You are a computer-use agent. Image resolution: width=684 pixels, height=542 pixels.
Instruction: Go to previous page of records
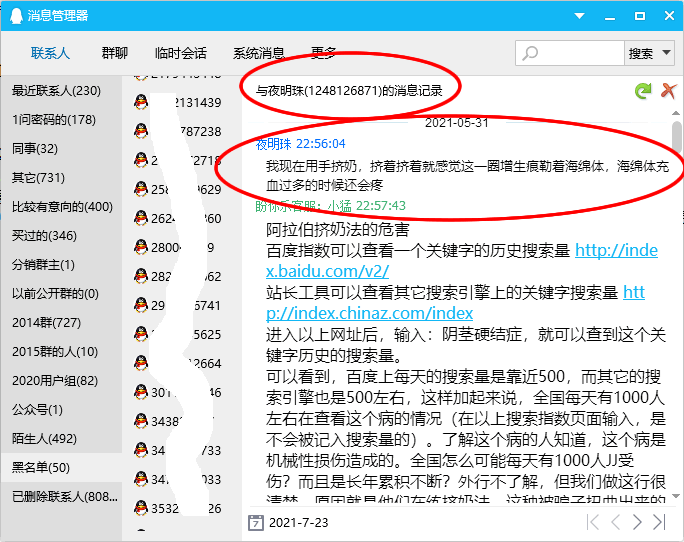616,522
